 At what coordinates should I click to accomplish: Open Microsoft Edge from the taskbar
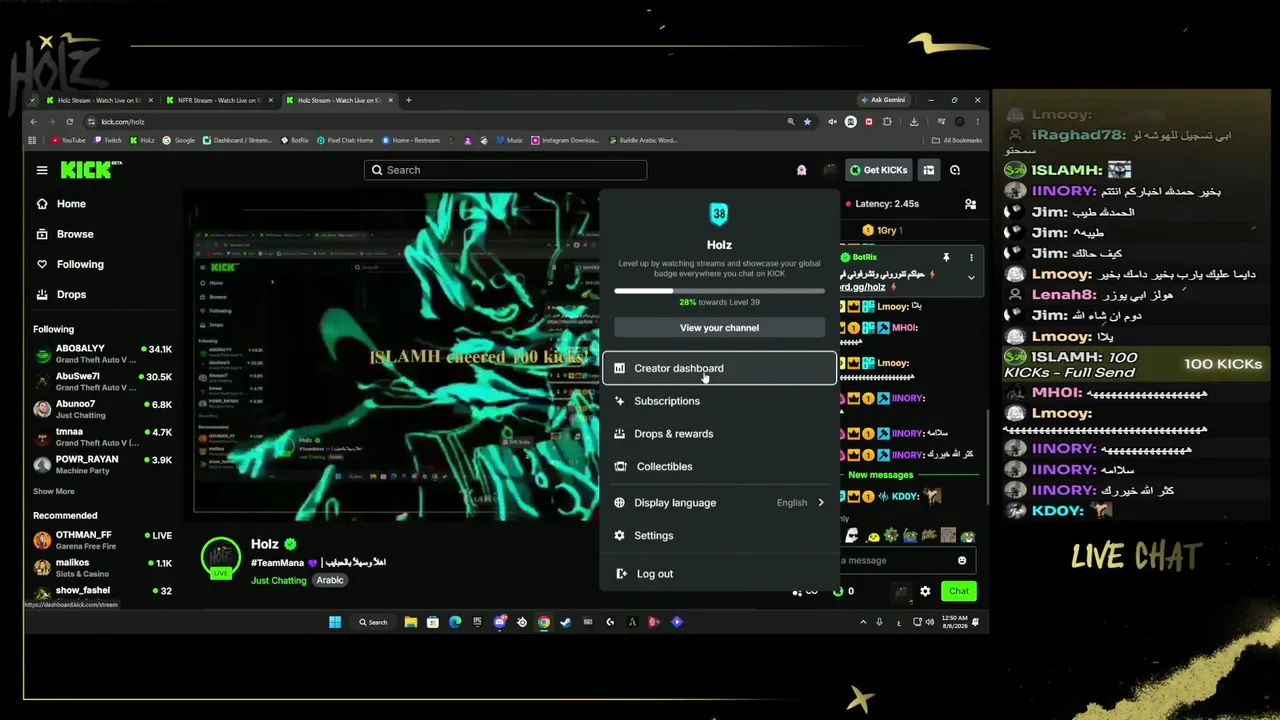(455, 622)
